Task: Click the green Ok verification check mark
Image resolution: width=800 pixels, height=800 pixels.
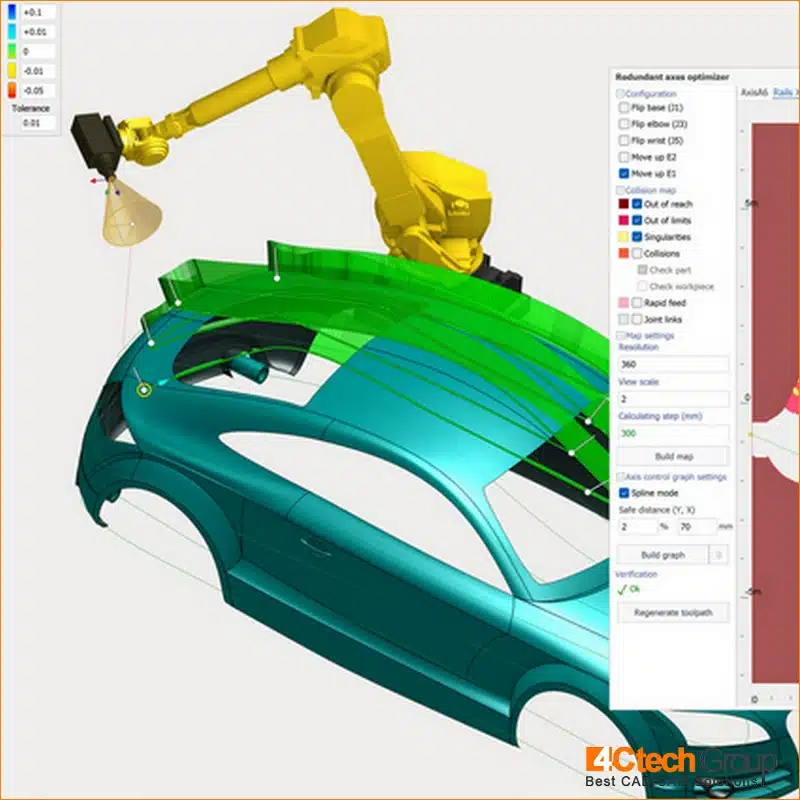Action: click(621, 590)
